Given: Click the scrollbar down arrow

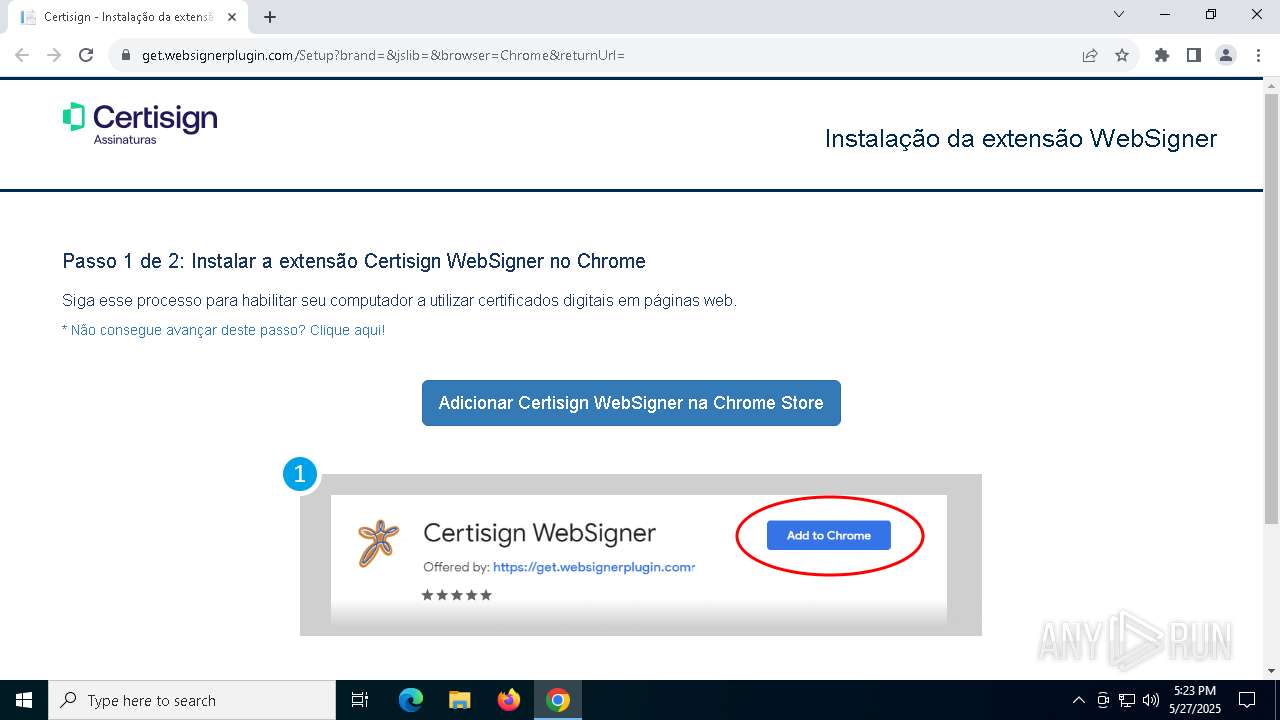Looking at the screenshot, I should point(1271,671).
